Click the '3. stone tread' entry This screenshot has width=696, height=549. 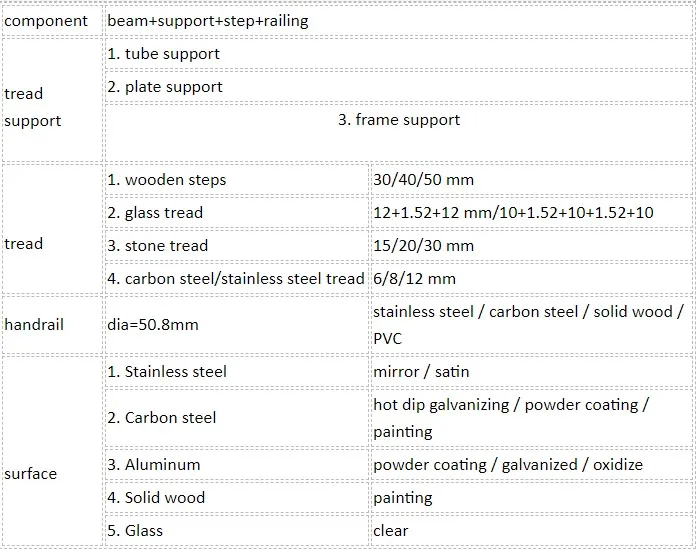pyautogui.click(x=158, y=245)
